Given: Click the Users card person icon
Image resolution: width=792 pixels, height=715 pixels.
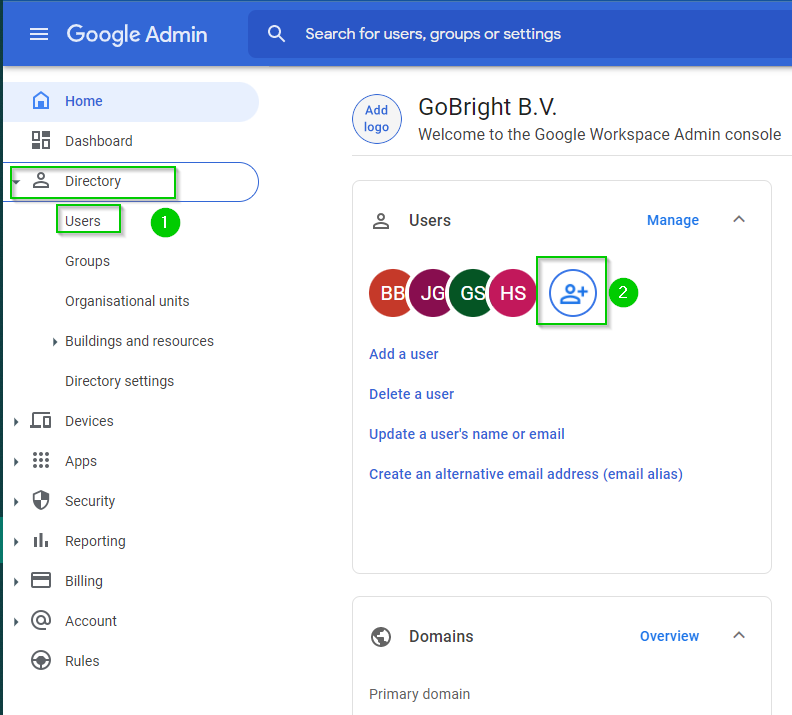Looking at the screenshot, I should (x=381, y=221).
